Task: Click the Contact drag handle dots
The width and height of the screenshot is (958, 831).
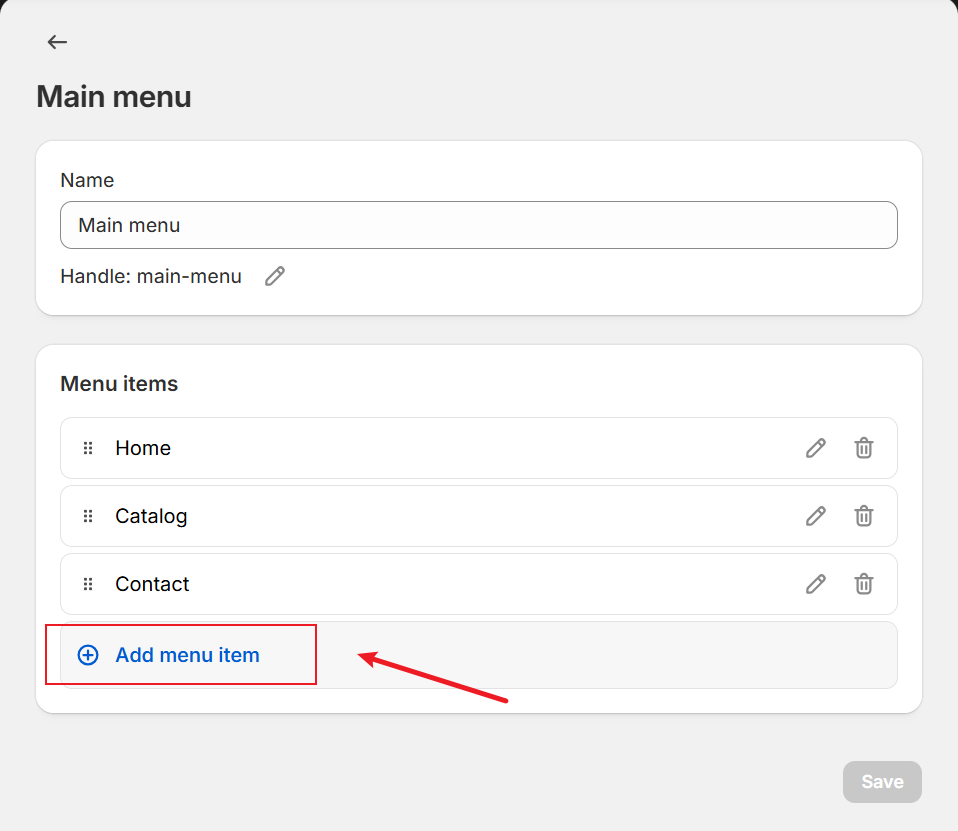Action: [88, 584]
